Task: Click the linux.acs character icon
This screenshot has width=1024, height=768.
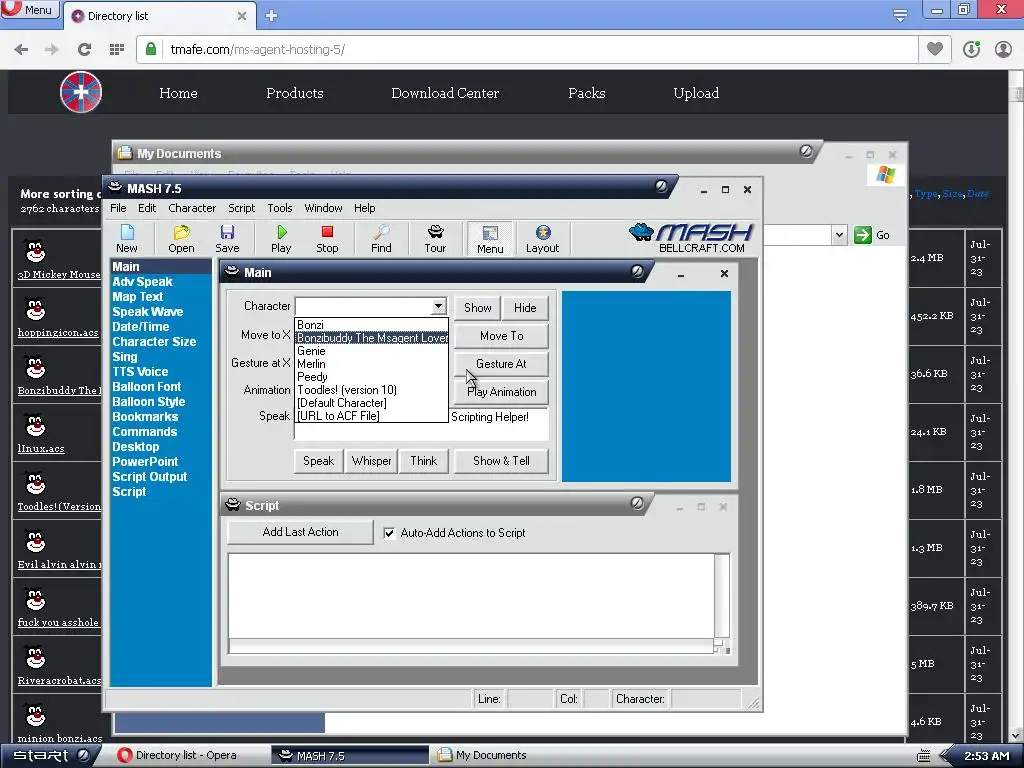Action: 35,425
